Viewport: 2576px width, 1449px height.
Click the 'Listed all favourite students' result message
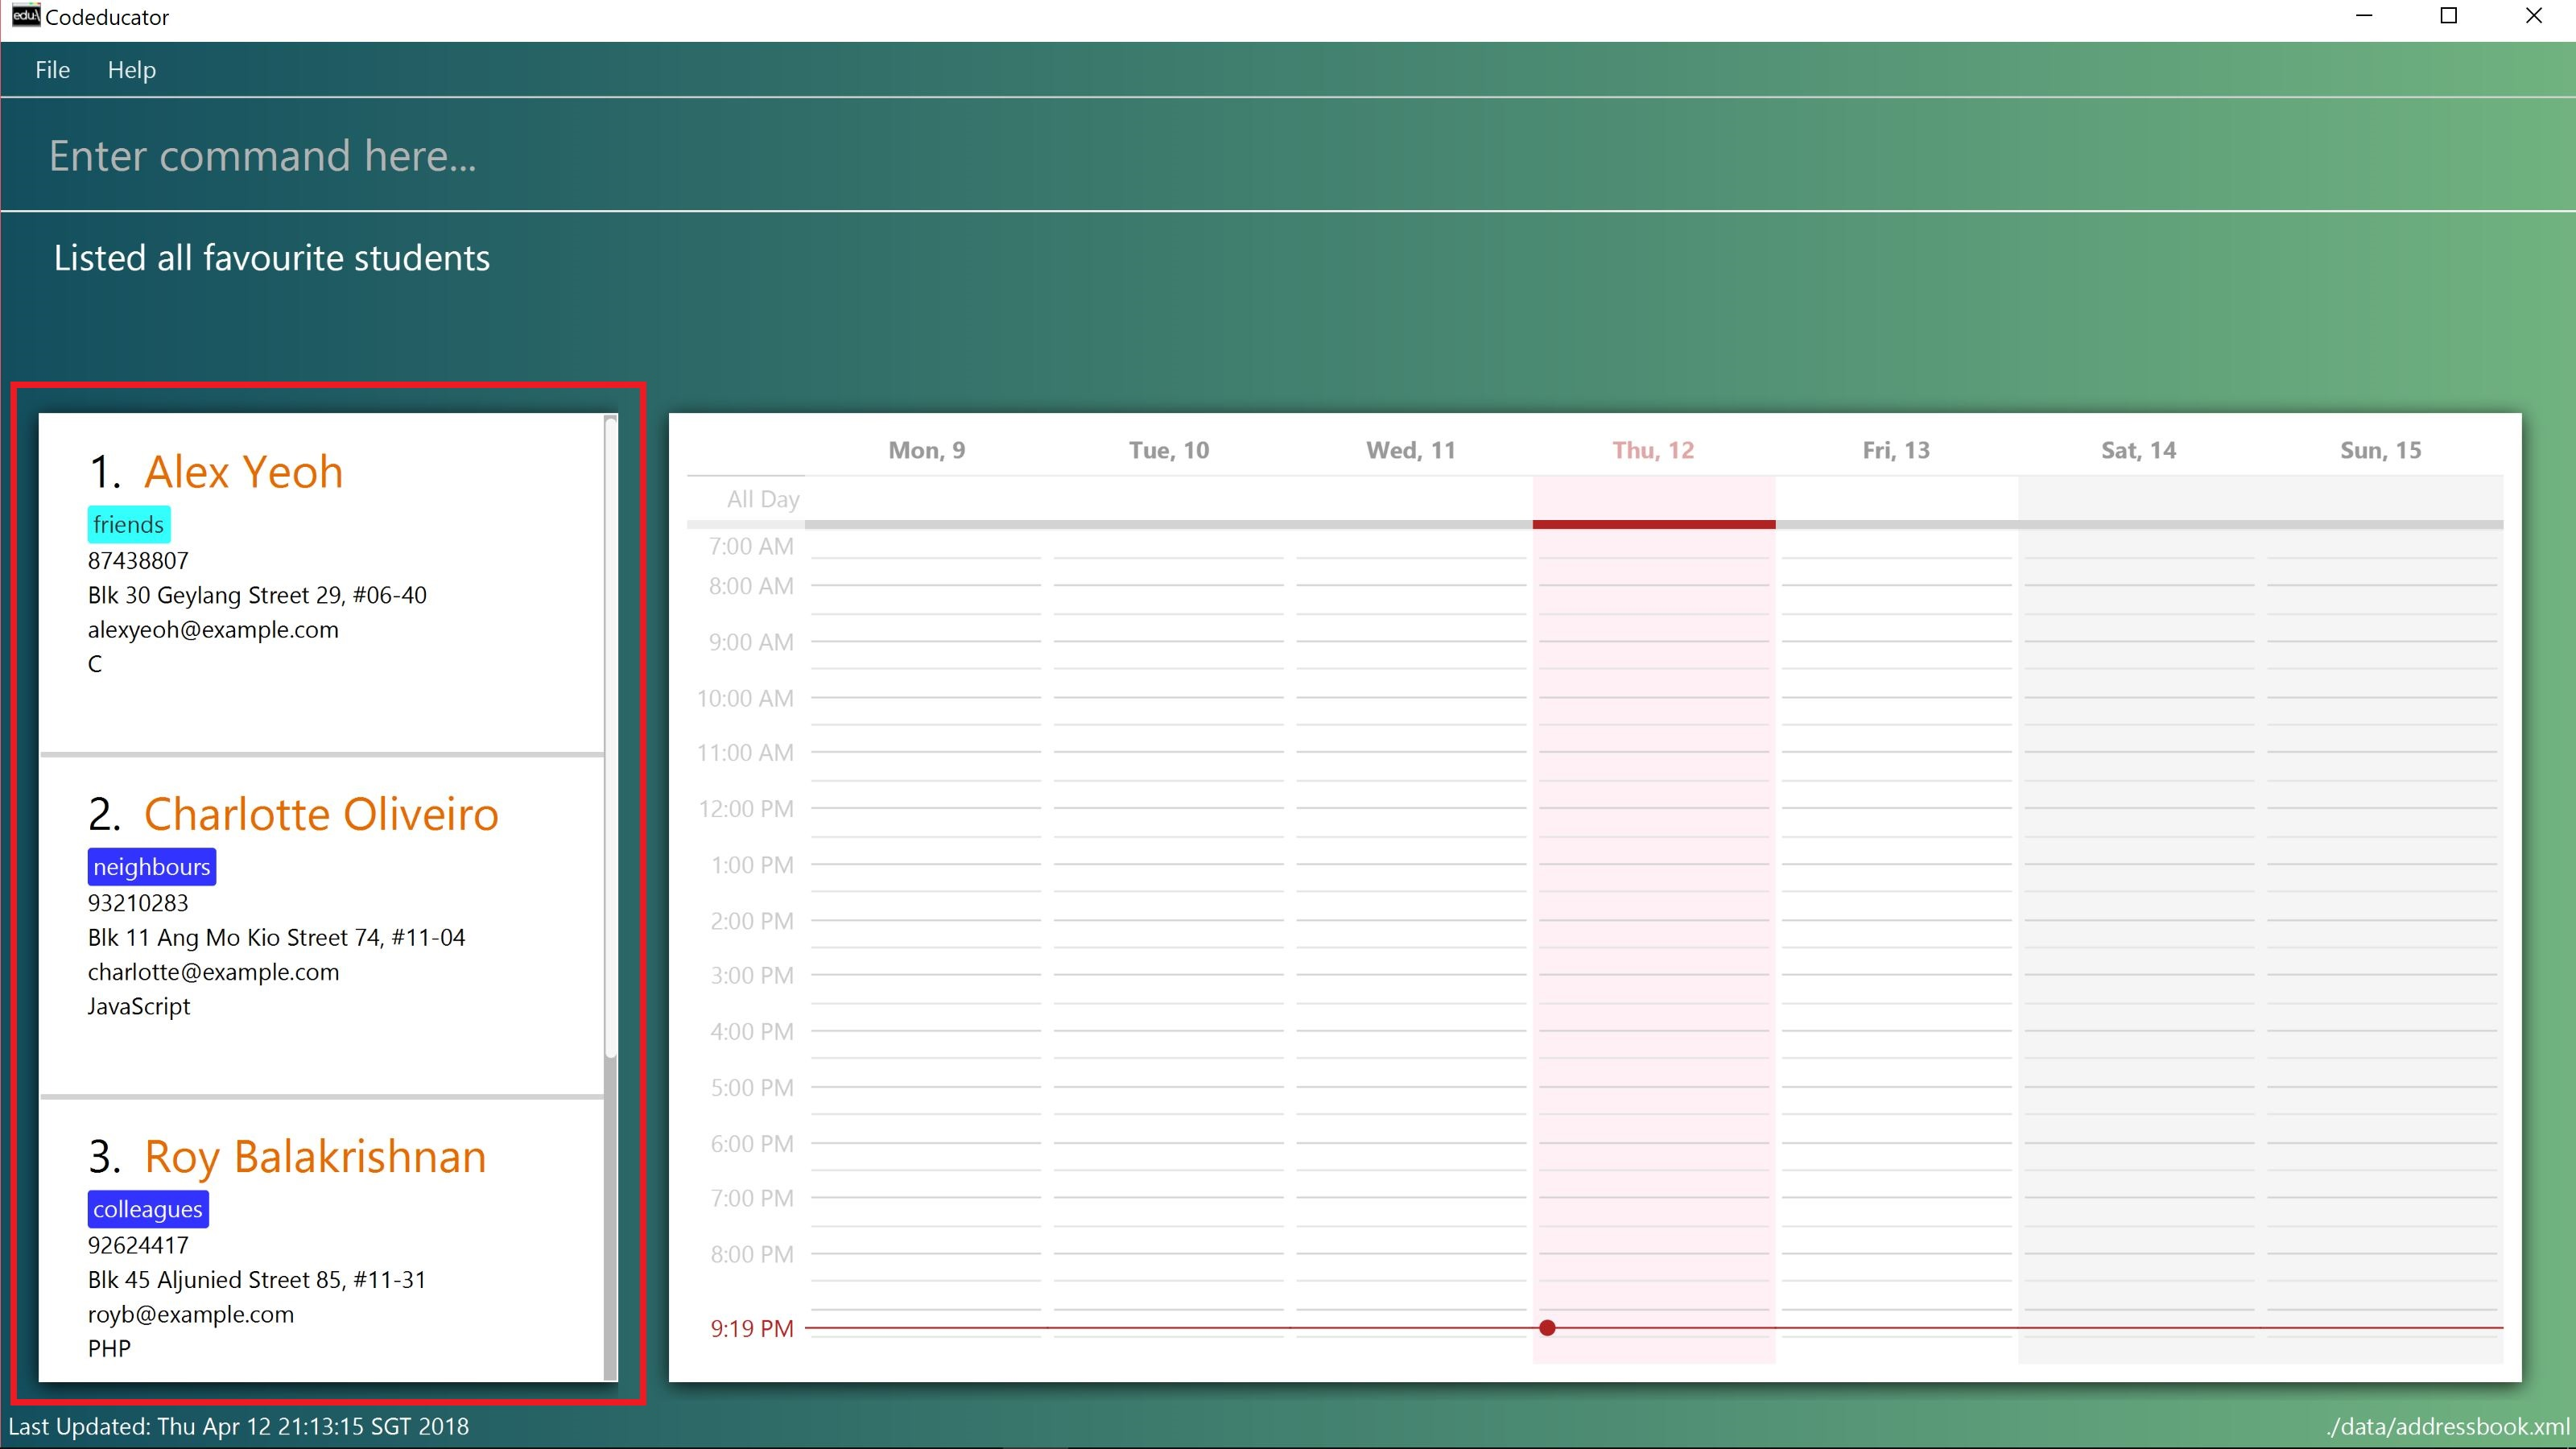272,258
